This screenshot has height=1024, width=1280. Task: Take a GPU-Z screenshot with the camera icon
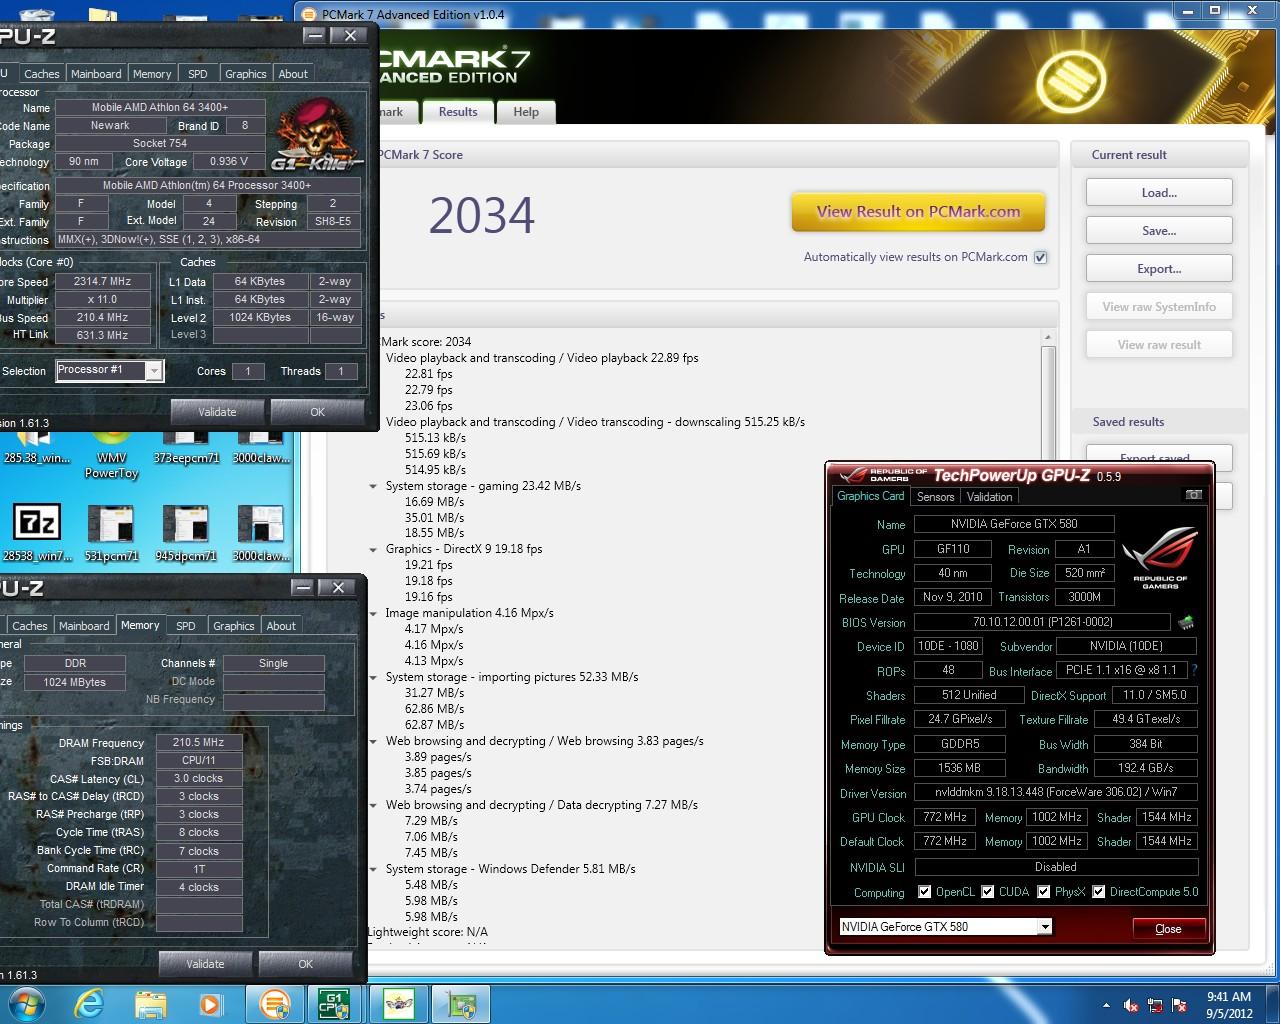coord(1193,495)
